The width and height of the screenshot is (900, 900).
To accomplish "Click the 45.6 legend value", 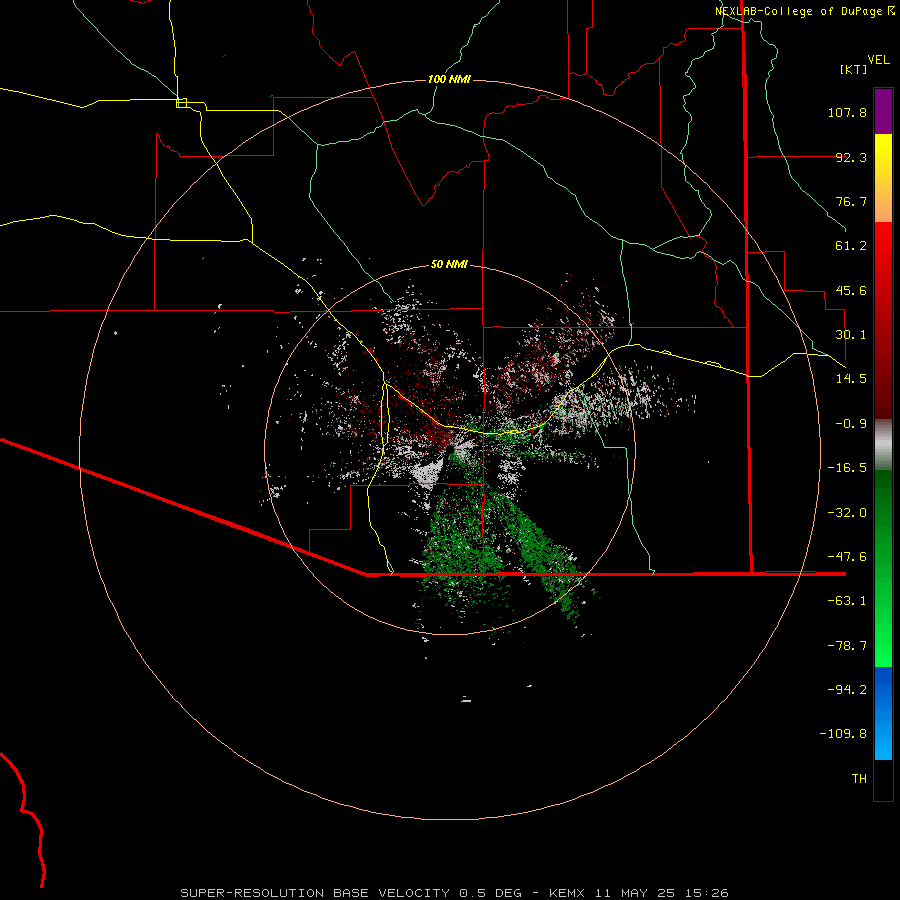I will coord(851,290).
